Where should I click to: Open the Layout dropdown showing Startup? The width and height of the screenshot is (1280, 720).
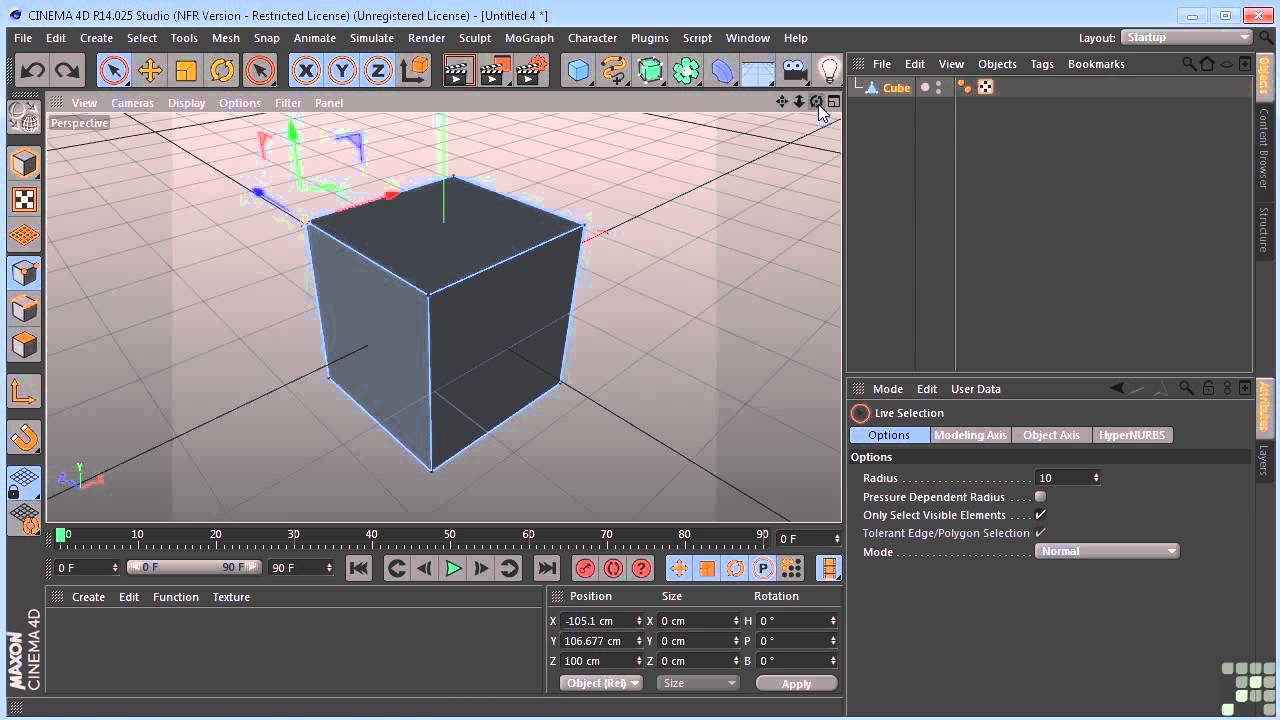[1187, 38]
